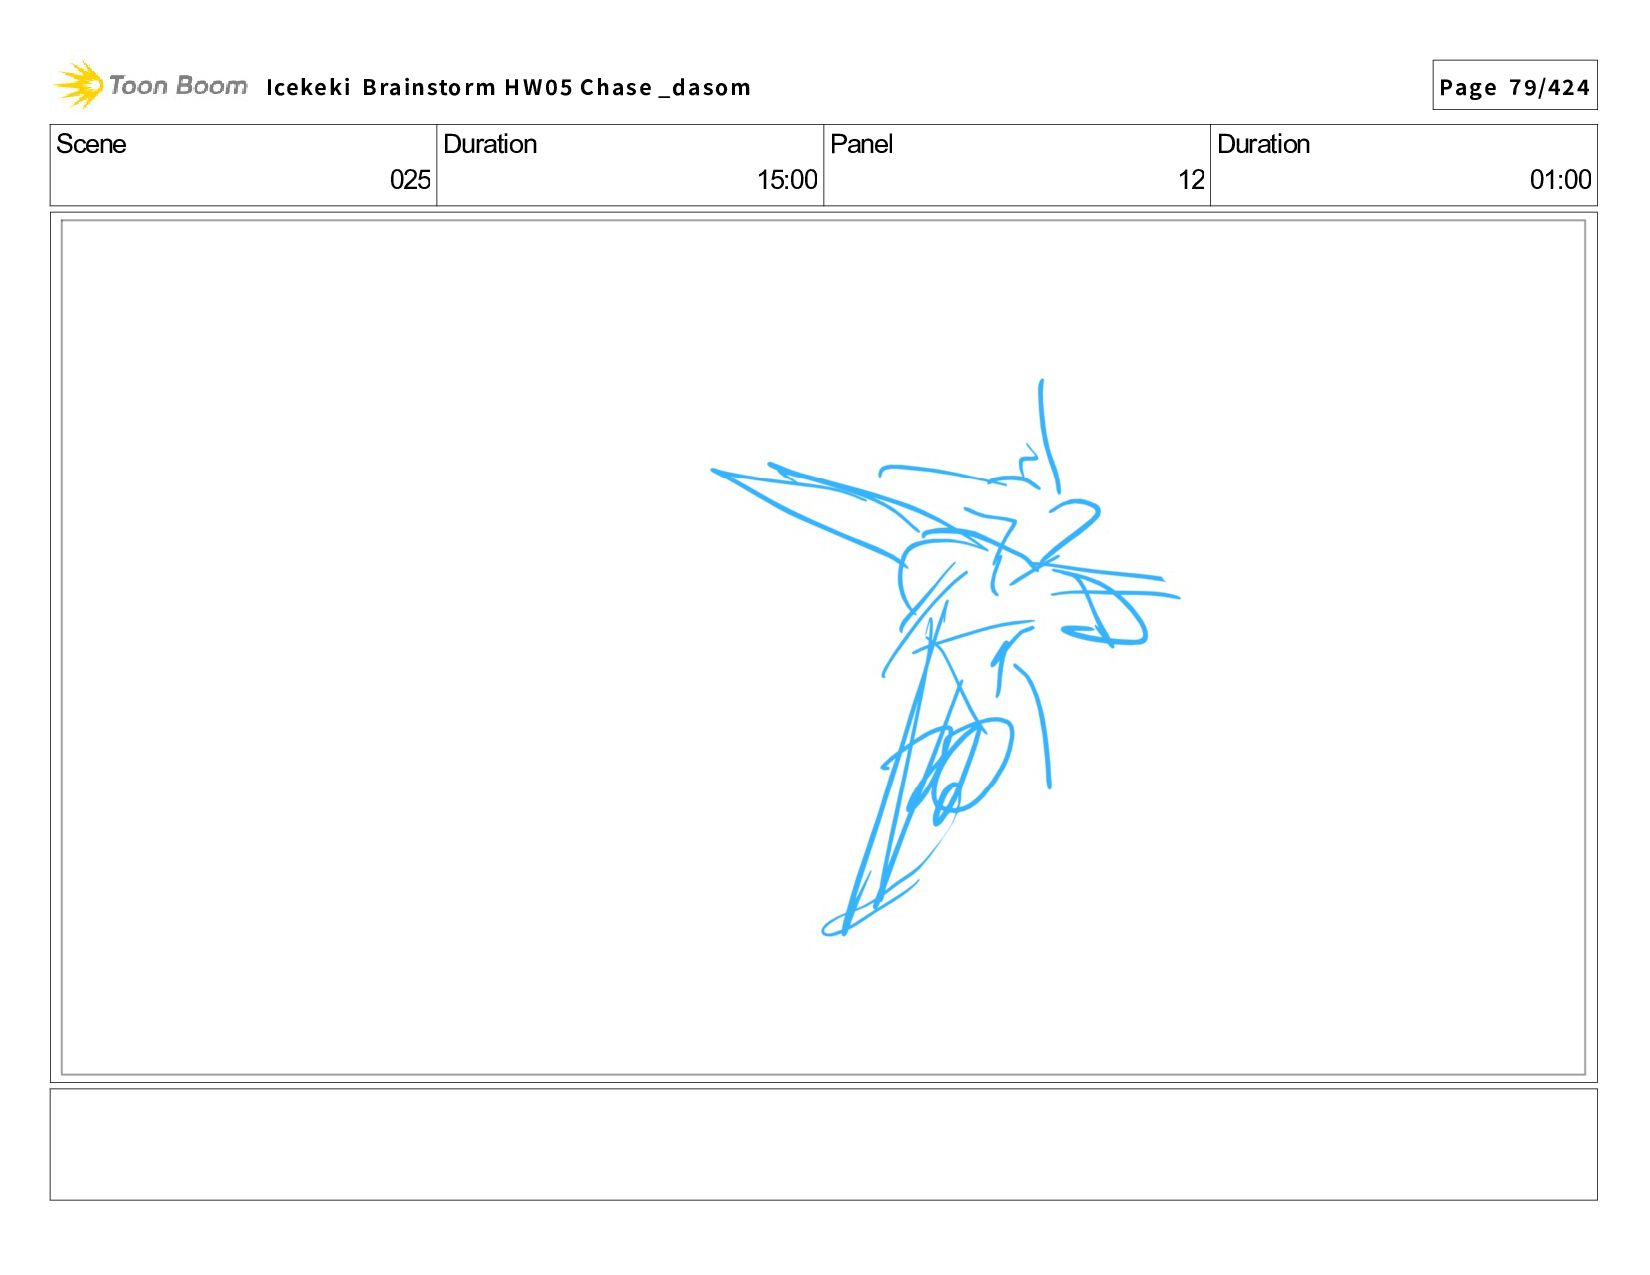Click the Toon Boom logo
The height and width of the screenshot is (1275, 1650).
[x=150, y=85]
